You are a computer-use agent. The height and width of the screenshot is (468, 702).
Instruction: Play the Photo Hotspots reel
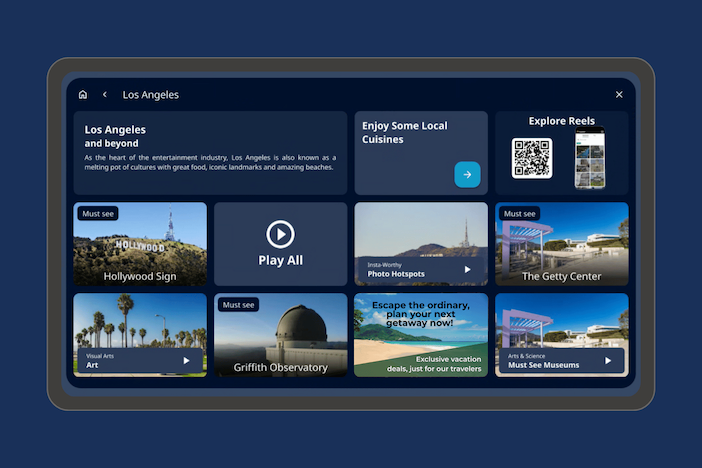(466, 270)
